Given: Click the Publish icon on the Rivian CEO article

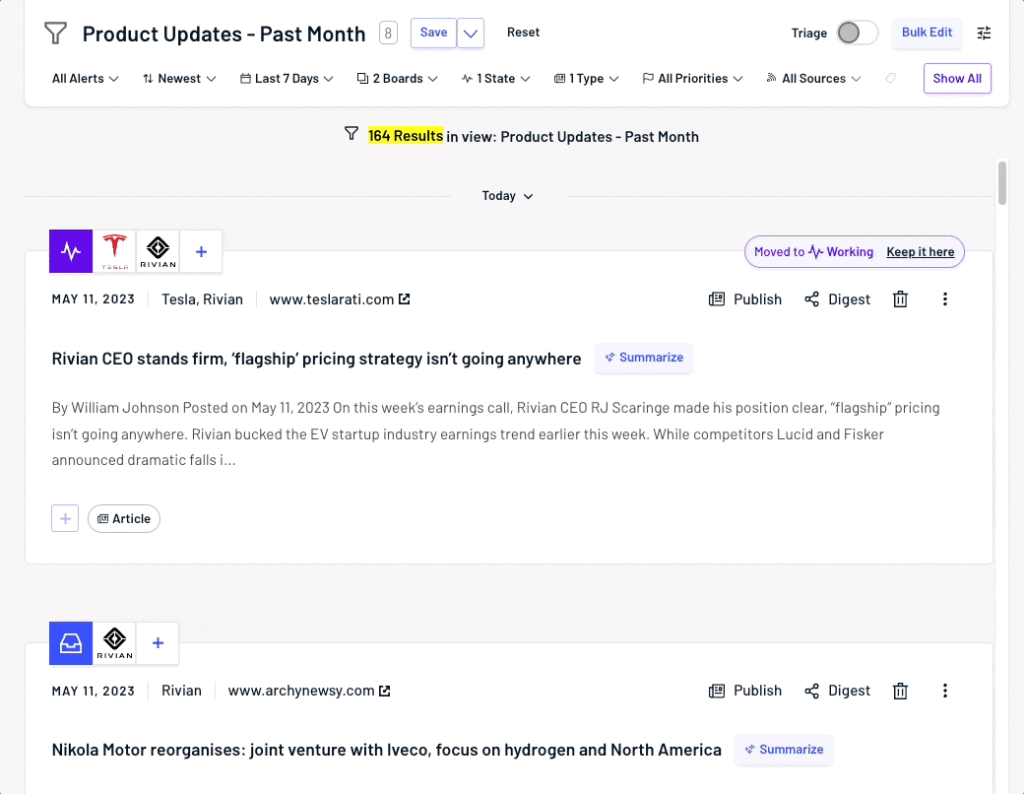Looking at the screenshot, I should (744, 299).
